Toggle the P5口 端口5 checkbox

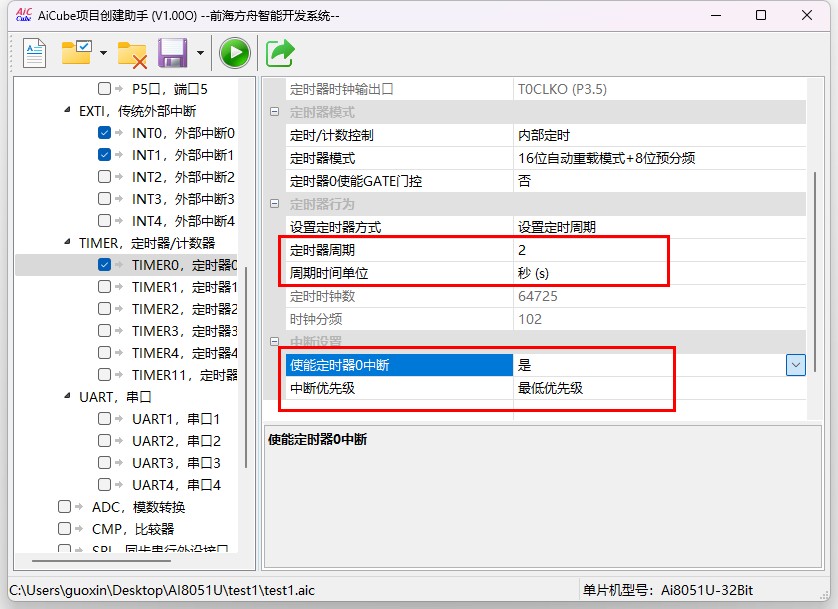pos(104,89)
